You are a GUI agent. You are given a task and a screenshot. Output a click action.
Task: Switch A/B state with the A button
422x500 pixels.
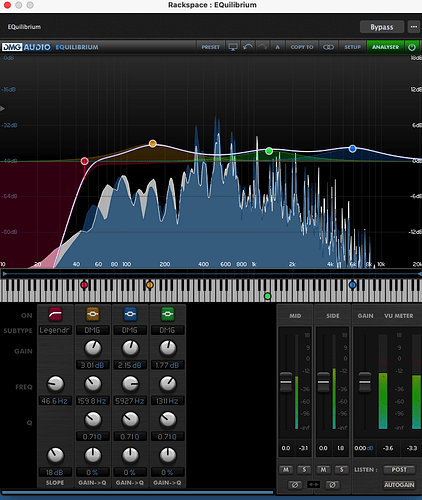click(277, 47)
